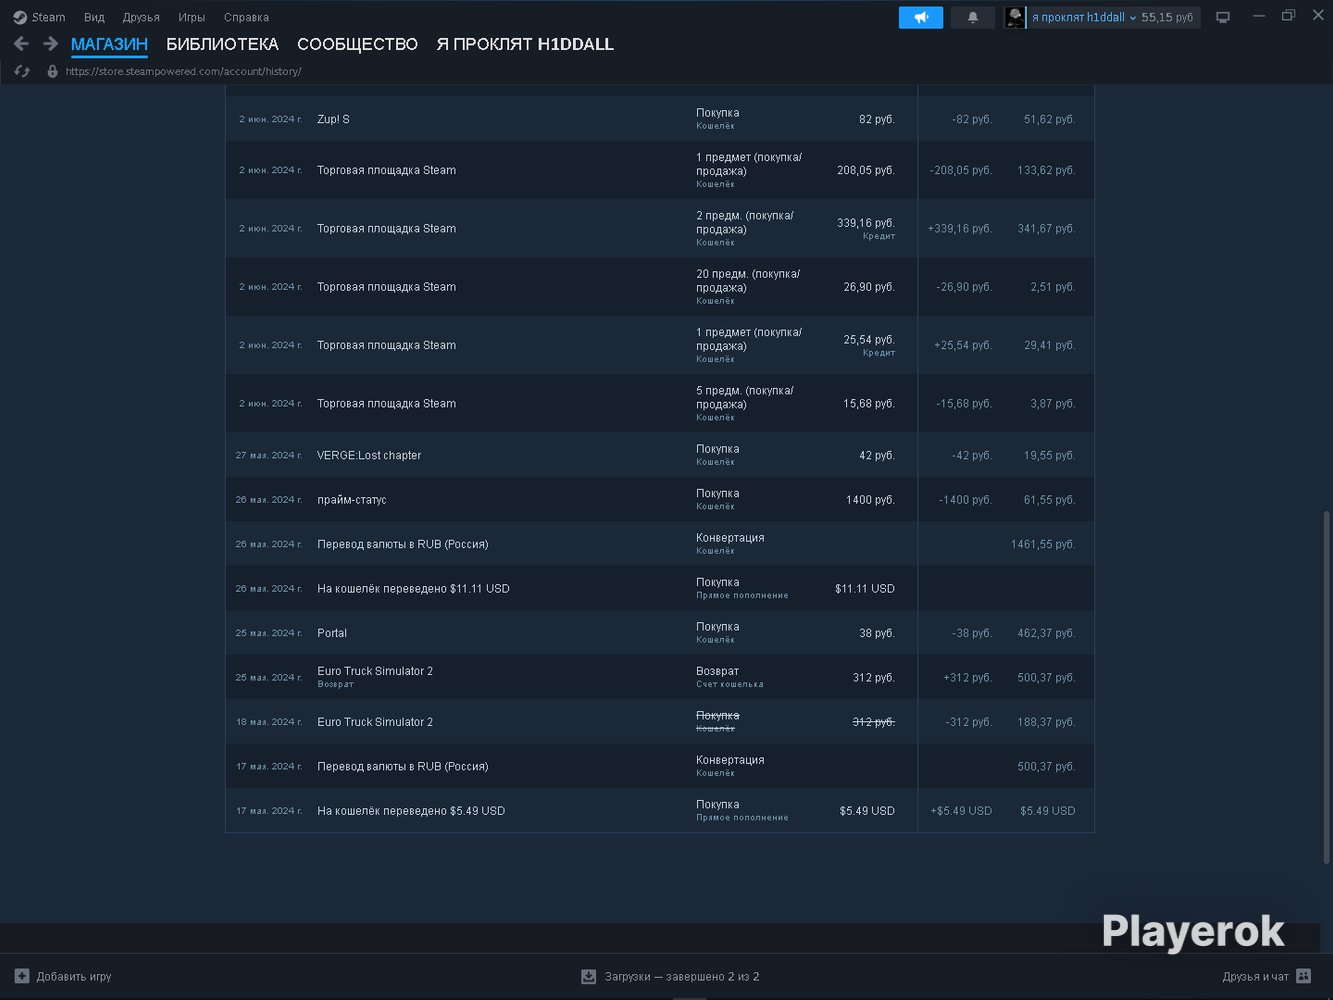Open the прайм-статус transaction row
Image resolution: width=1333 pixels, height=1000 pixels.
coord(660,499)
